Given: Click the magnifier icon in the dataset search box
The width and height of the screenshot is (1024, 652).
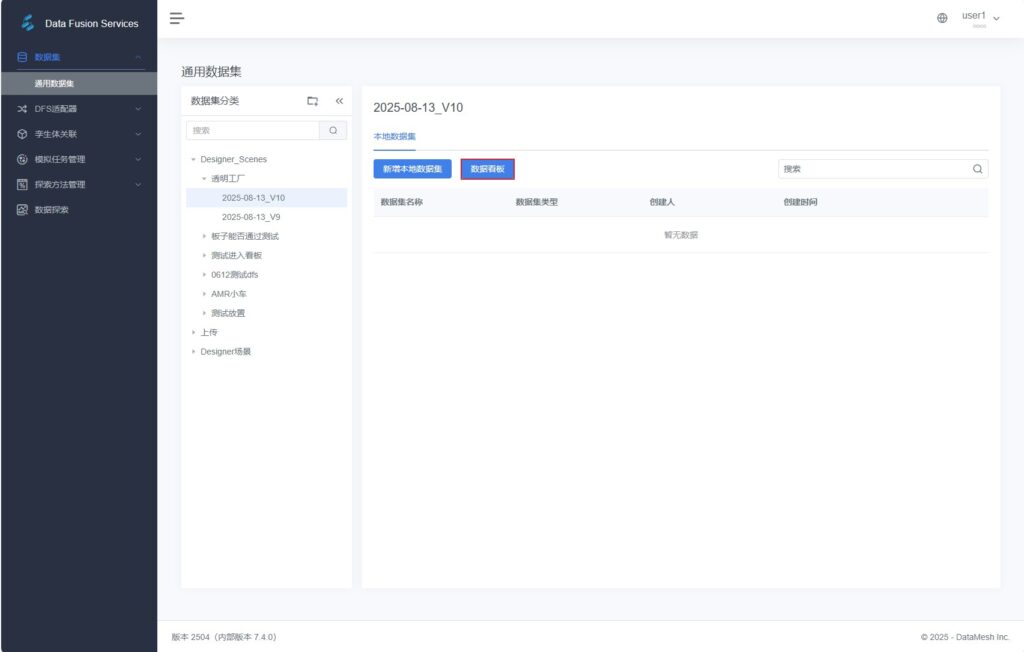Looking at the screenshot, I should [x=977, y=169].
